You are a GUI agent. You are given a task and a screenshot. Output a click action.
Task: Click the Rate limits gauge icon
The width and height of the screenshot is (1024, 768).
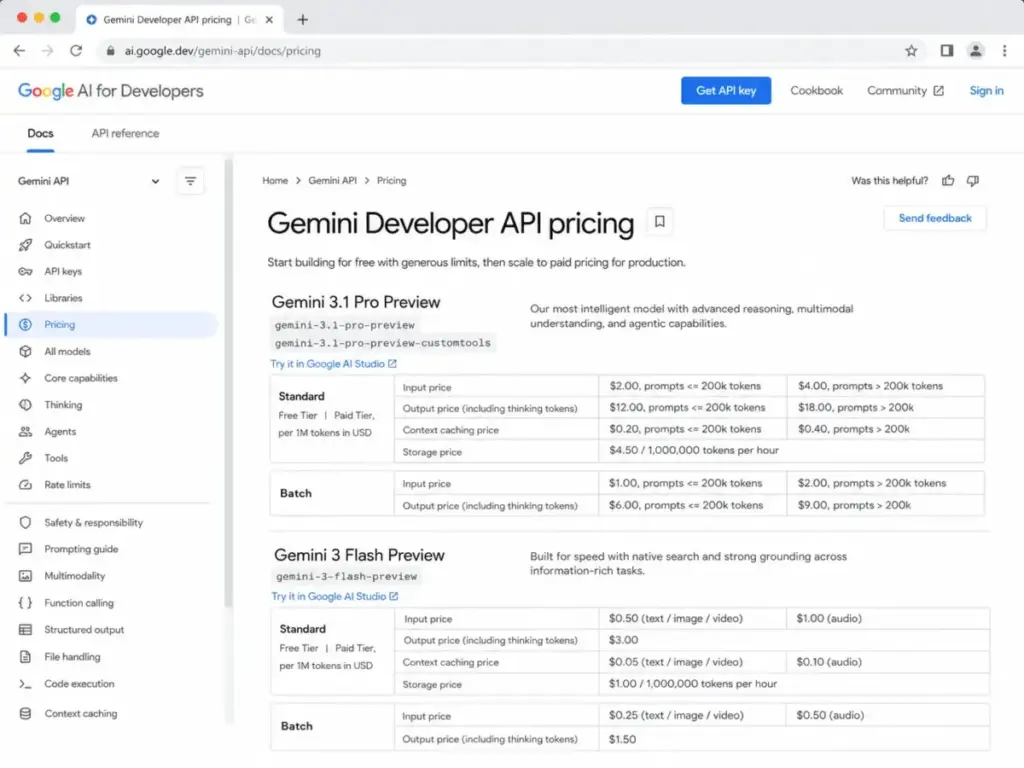[25, 485]
